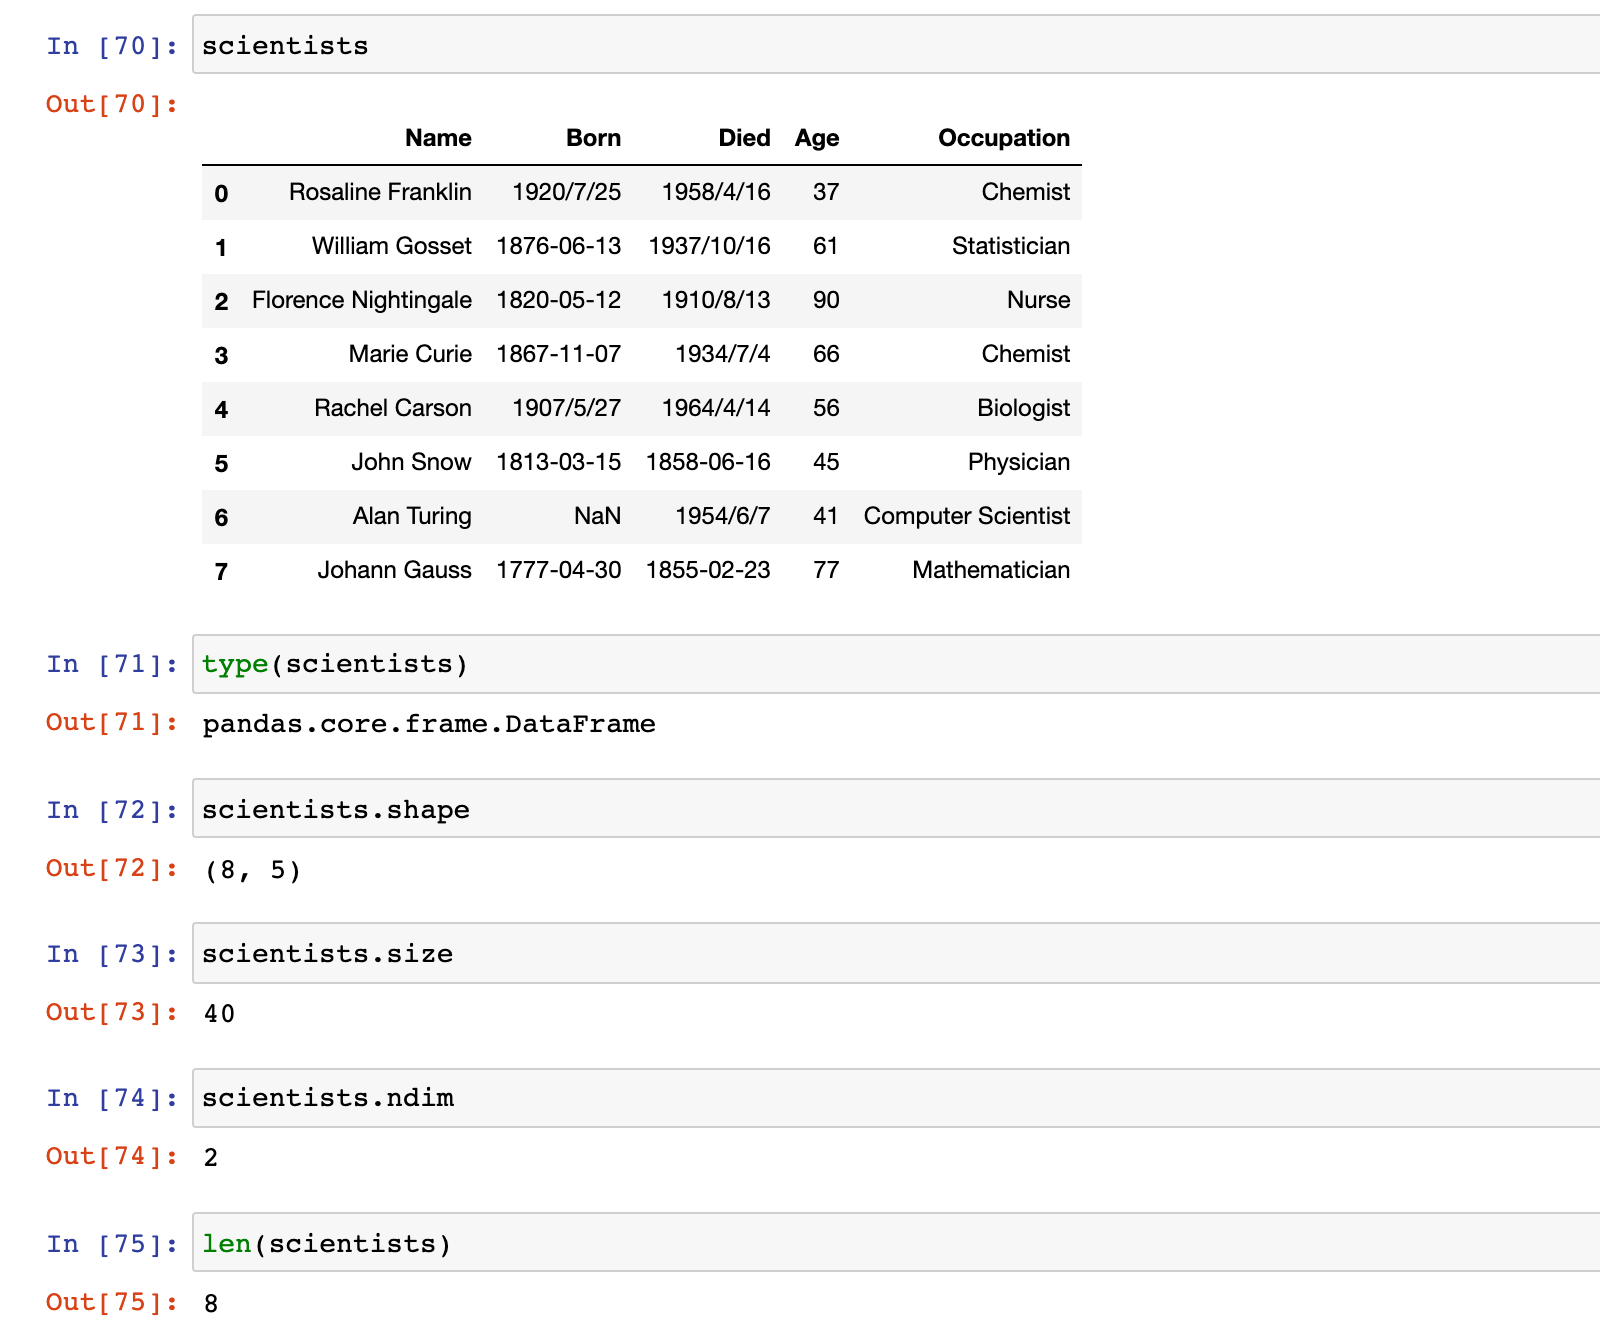Select the death date 1855-02-23

point(708,570)
